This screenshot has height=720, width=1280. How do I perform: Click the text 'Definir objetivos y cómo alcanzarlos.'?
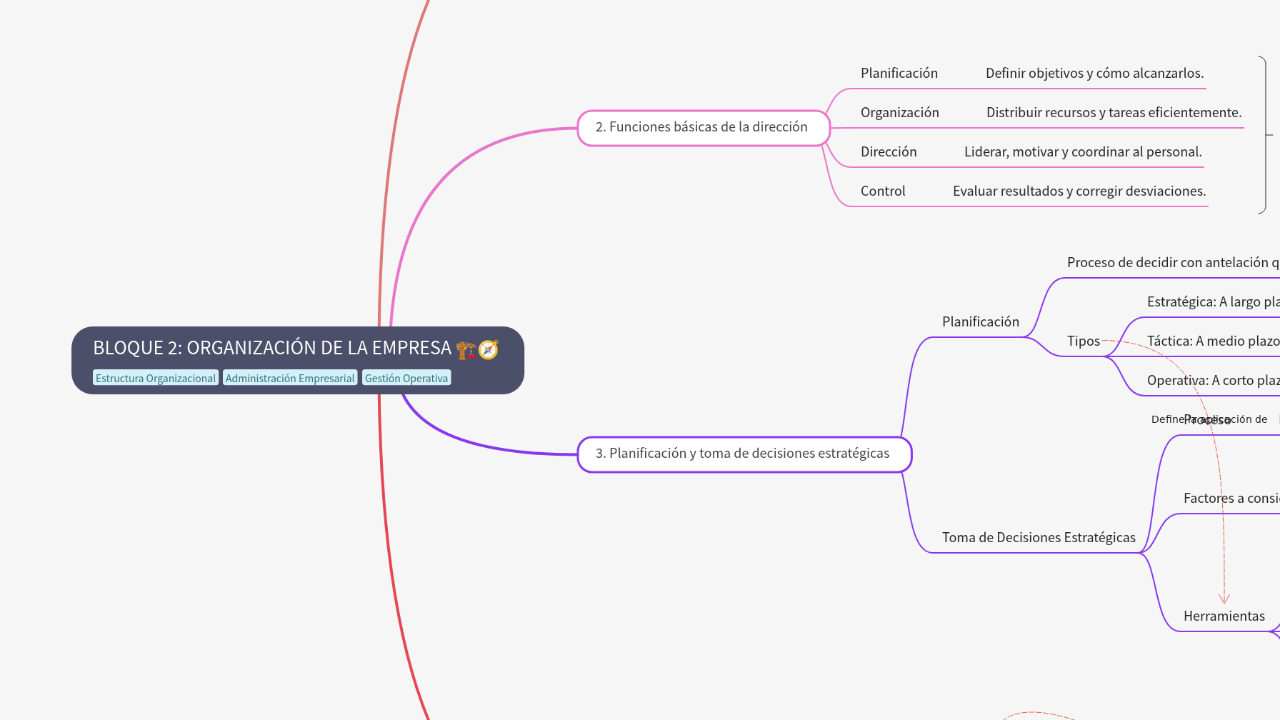[x=1095, y=72]
